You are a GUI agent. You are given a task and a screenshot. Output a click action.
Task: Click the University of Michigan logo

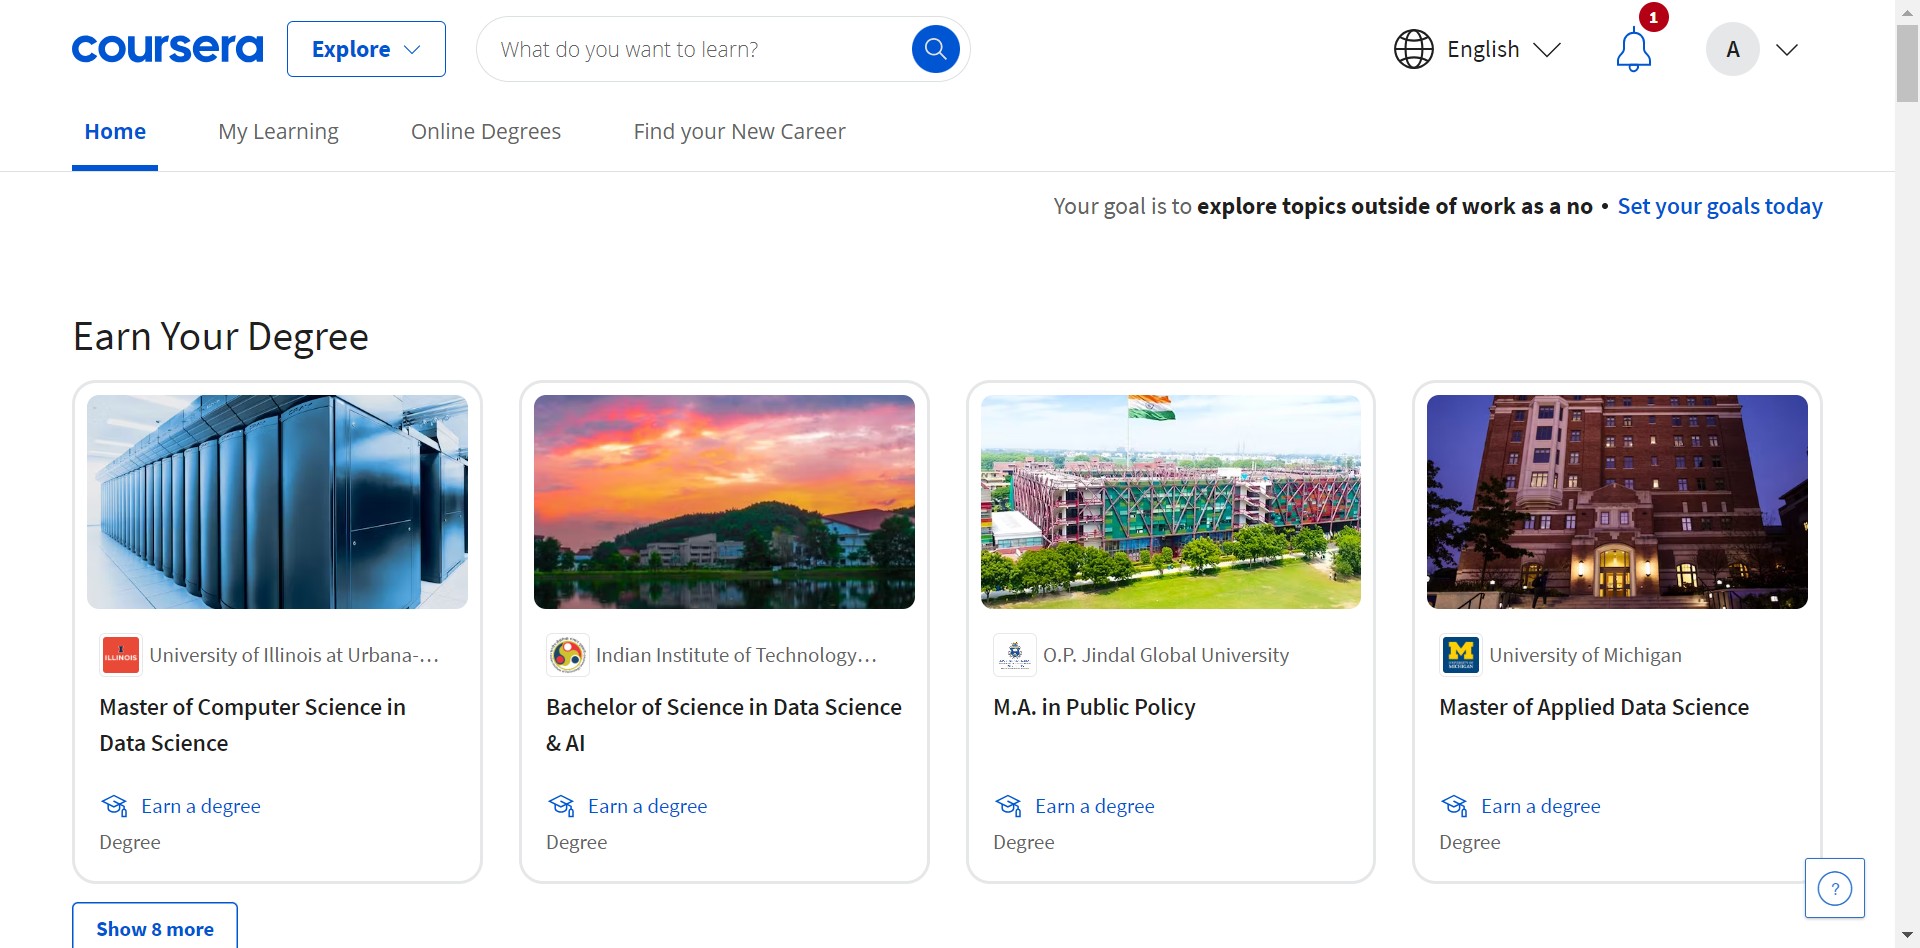[1460, 655]
